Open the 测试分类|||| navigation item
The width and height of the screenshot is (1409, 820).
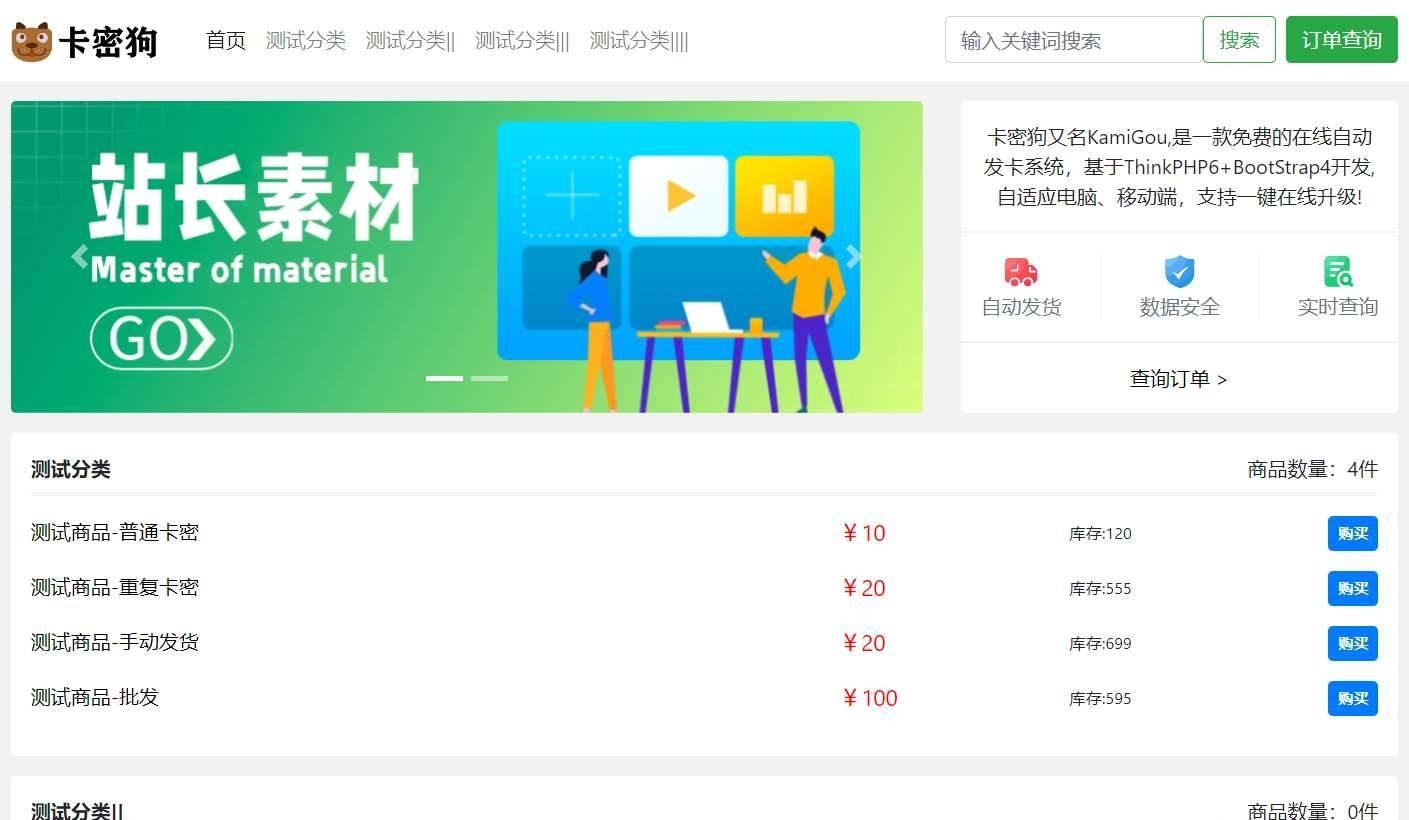639,40
